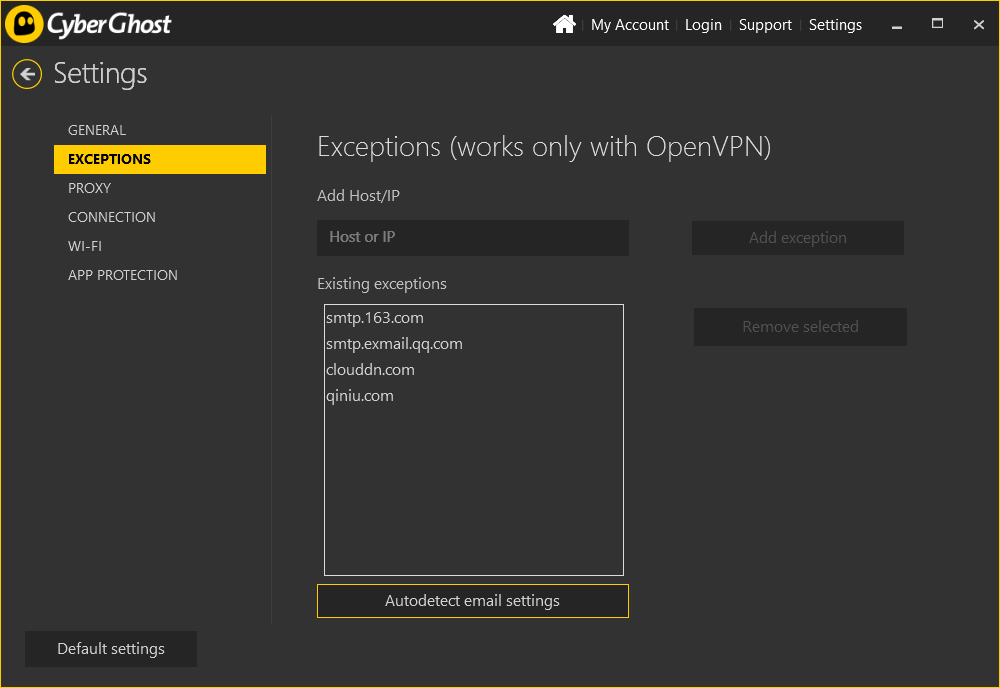Click the CyberGhost ghost logo

pyautogui.click(x=24, y=24)
